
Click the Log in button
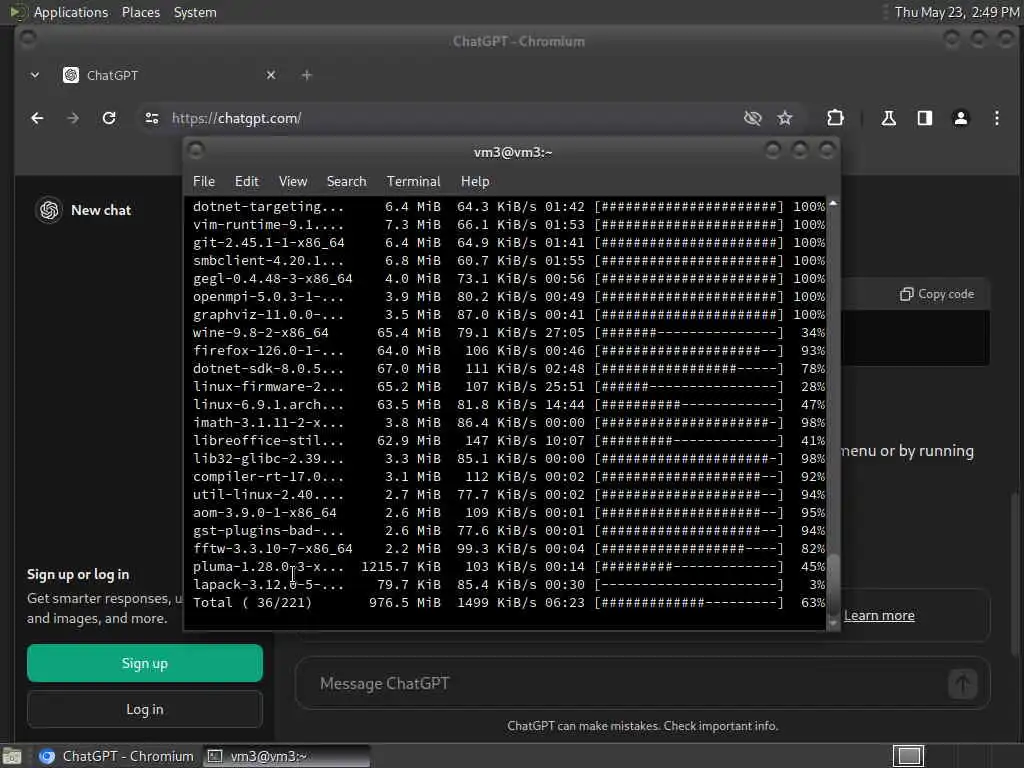point(145,709)
